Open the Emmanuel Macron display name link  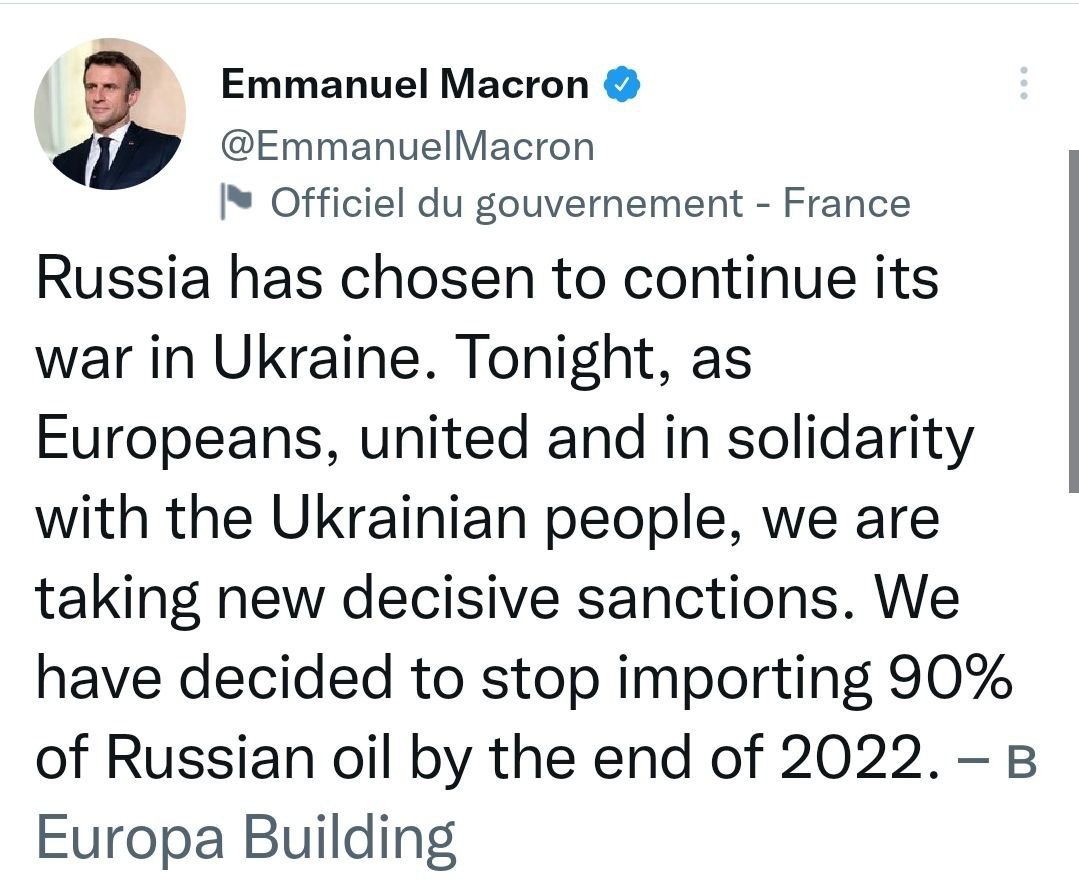(405, 84)
